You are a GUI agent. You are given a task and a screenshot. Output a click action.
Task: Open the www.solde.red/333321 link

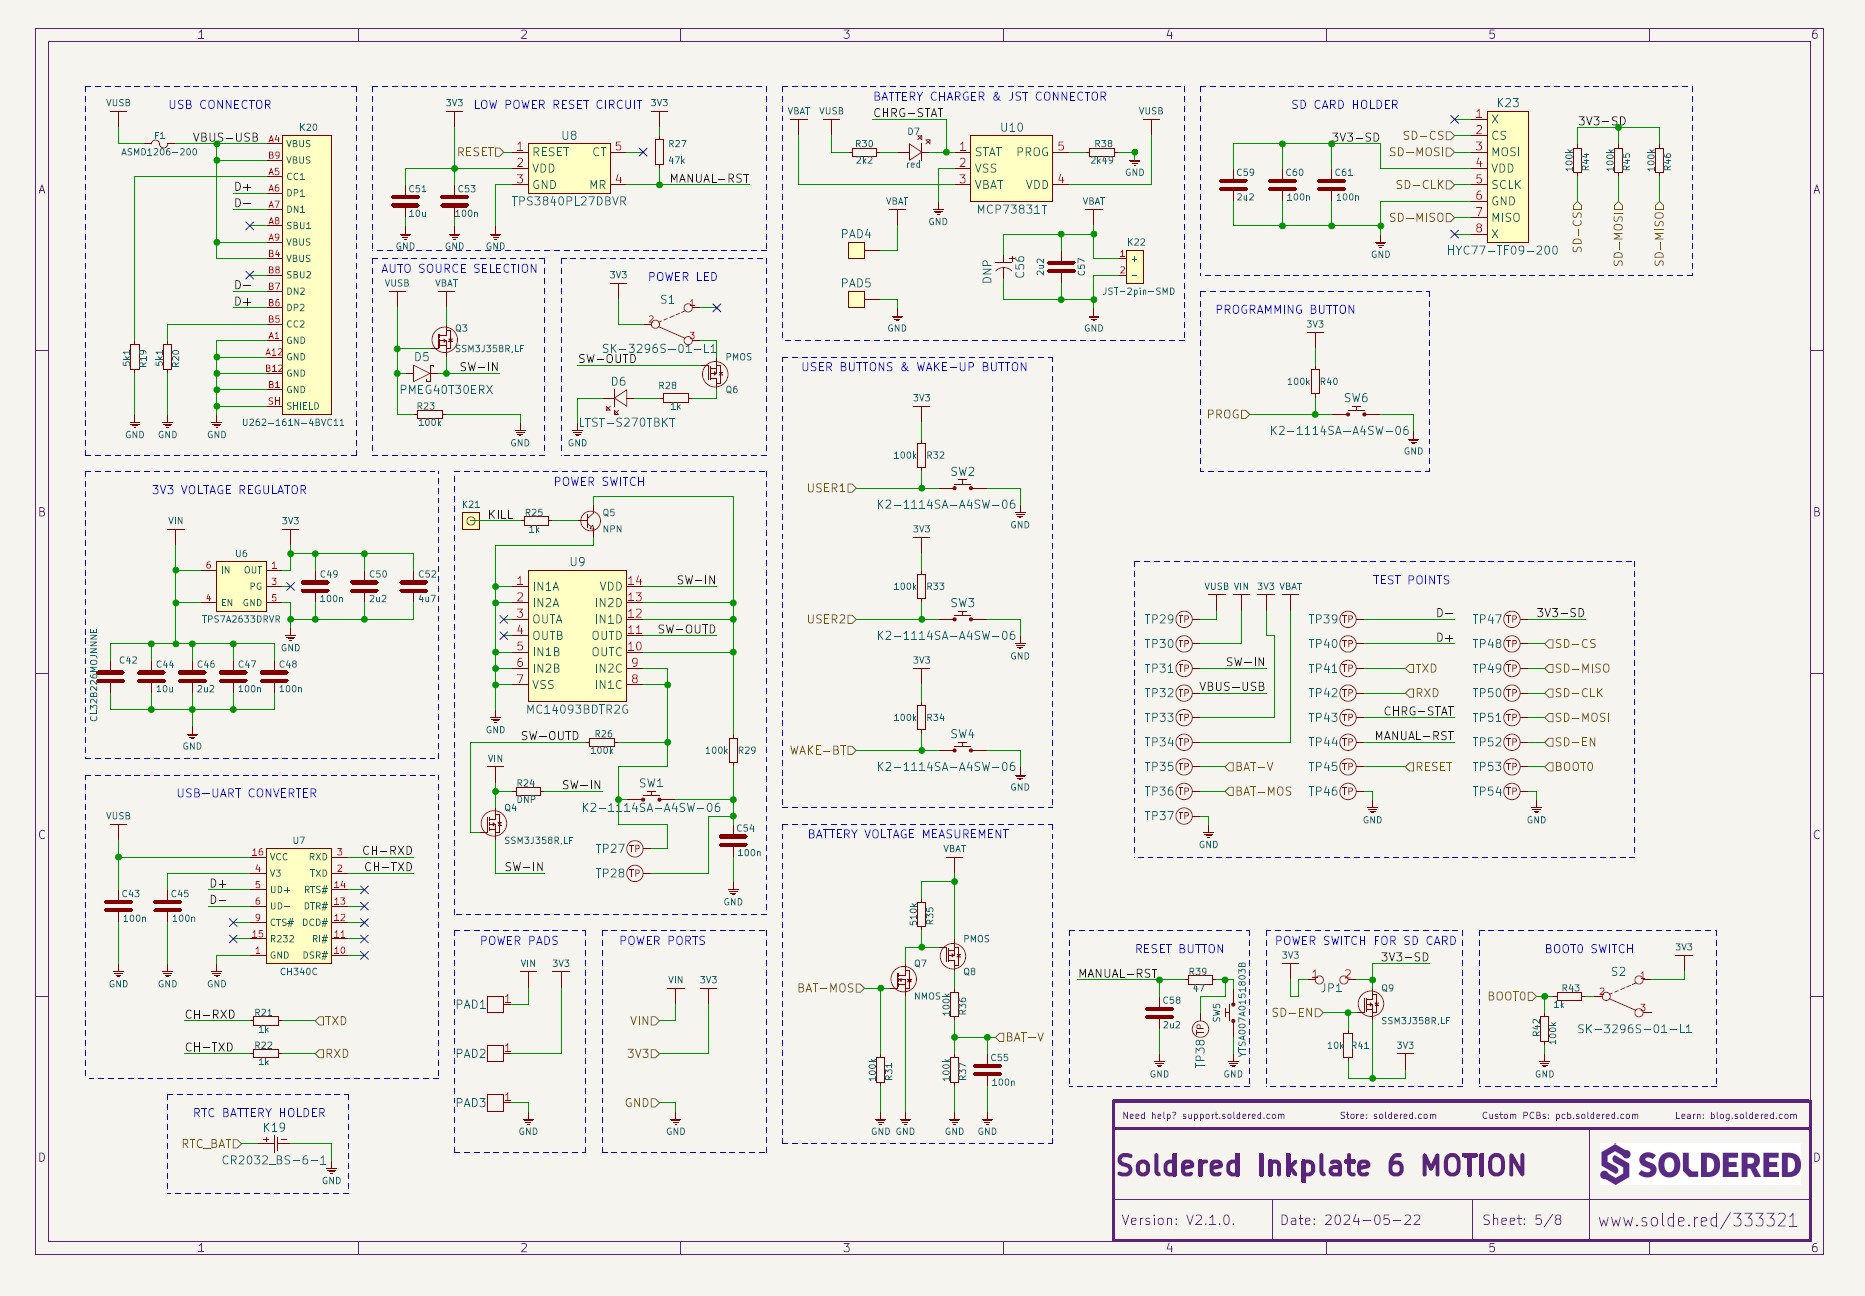[1697, 1220]
